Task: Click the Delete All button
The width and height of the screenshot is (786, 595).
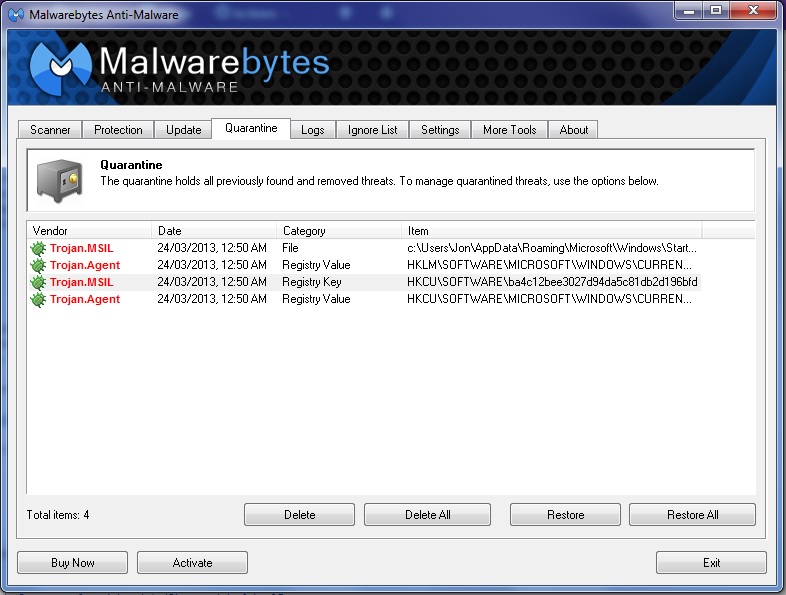Action: 428,515
